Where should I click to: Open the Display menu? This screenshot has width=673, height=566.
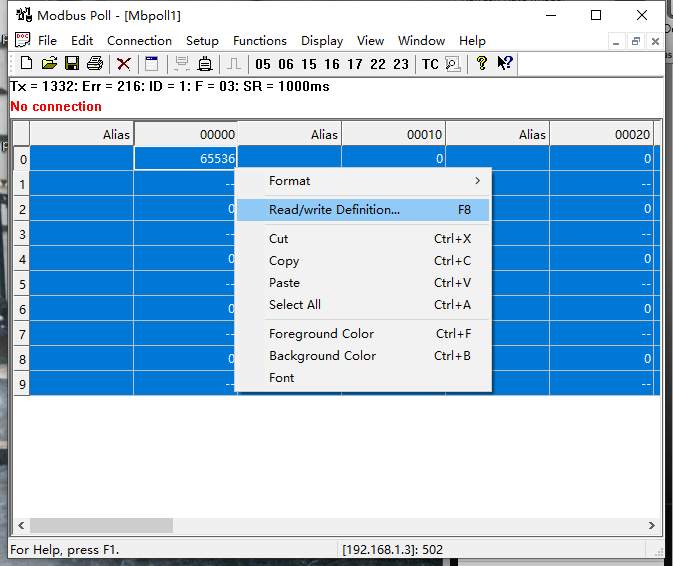click(x=322, y=40)
